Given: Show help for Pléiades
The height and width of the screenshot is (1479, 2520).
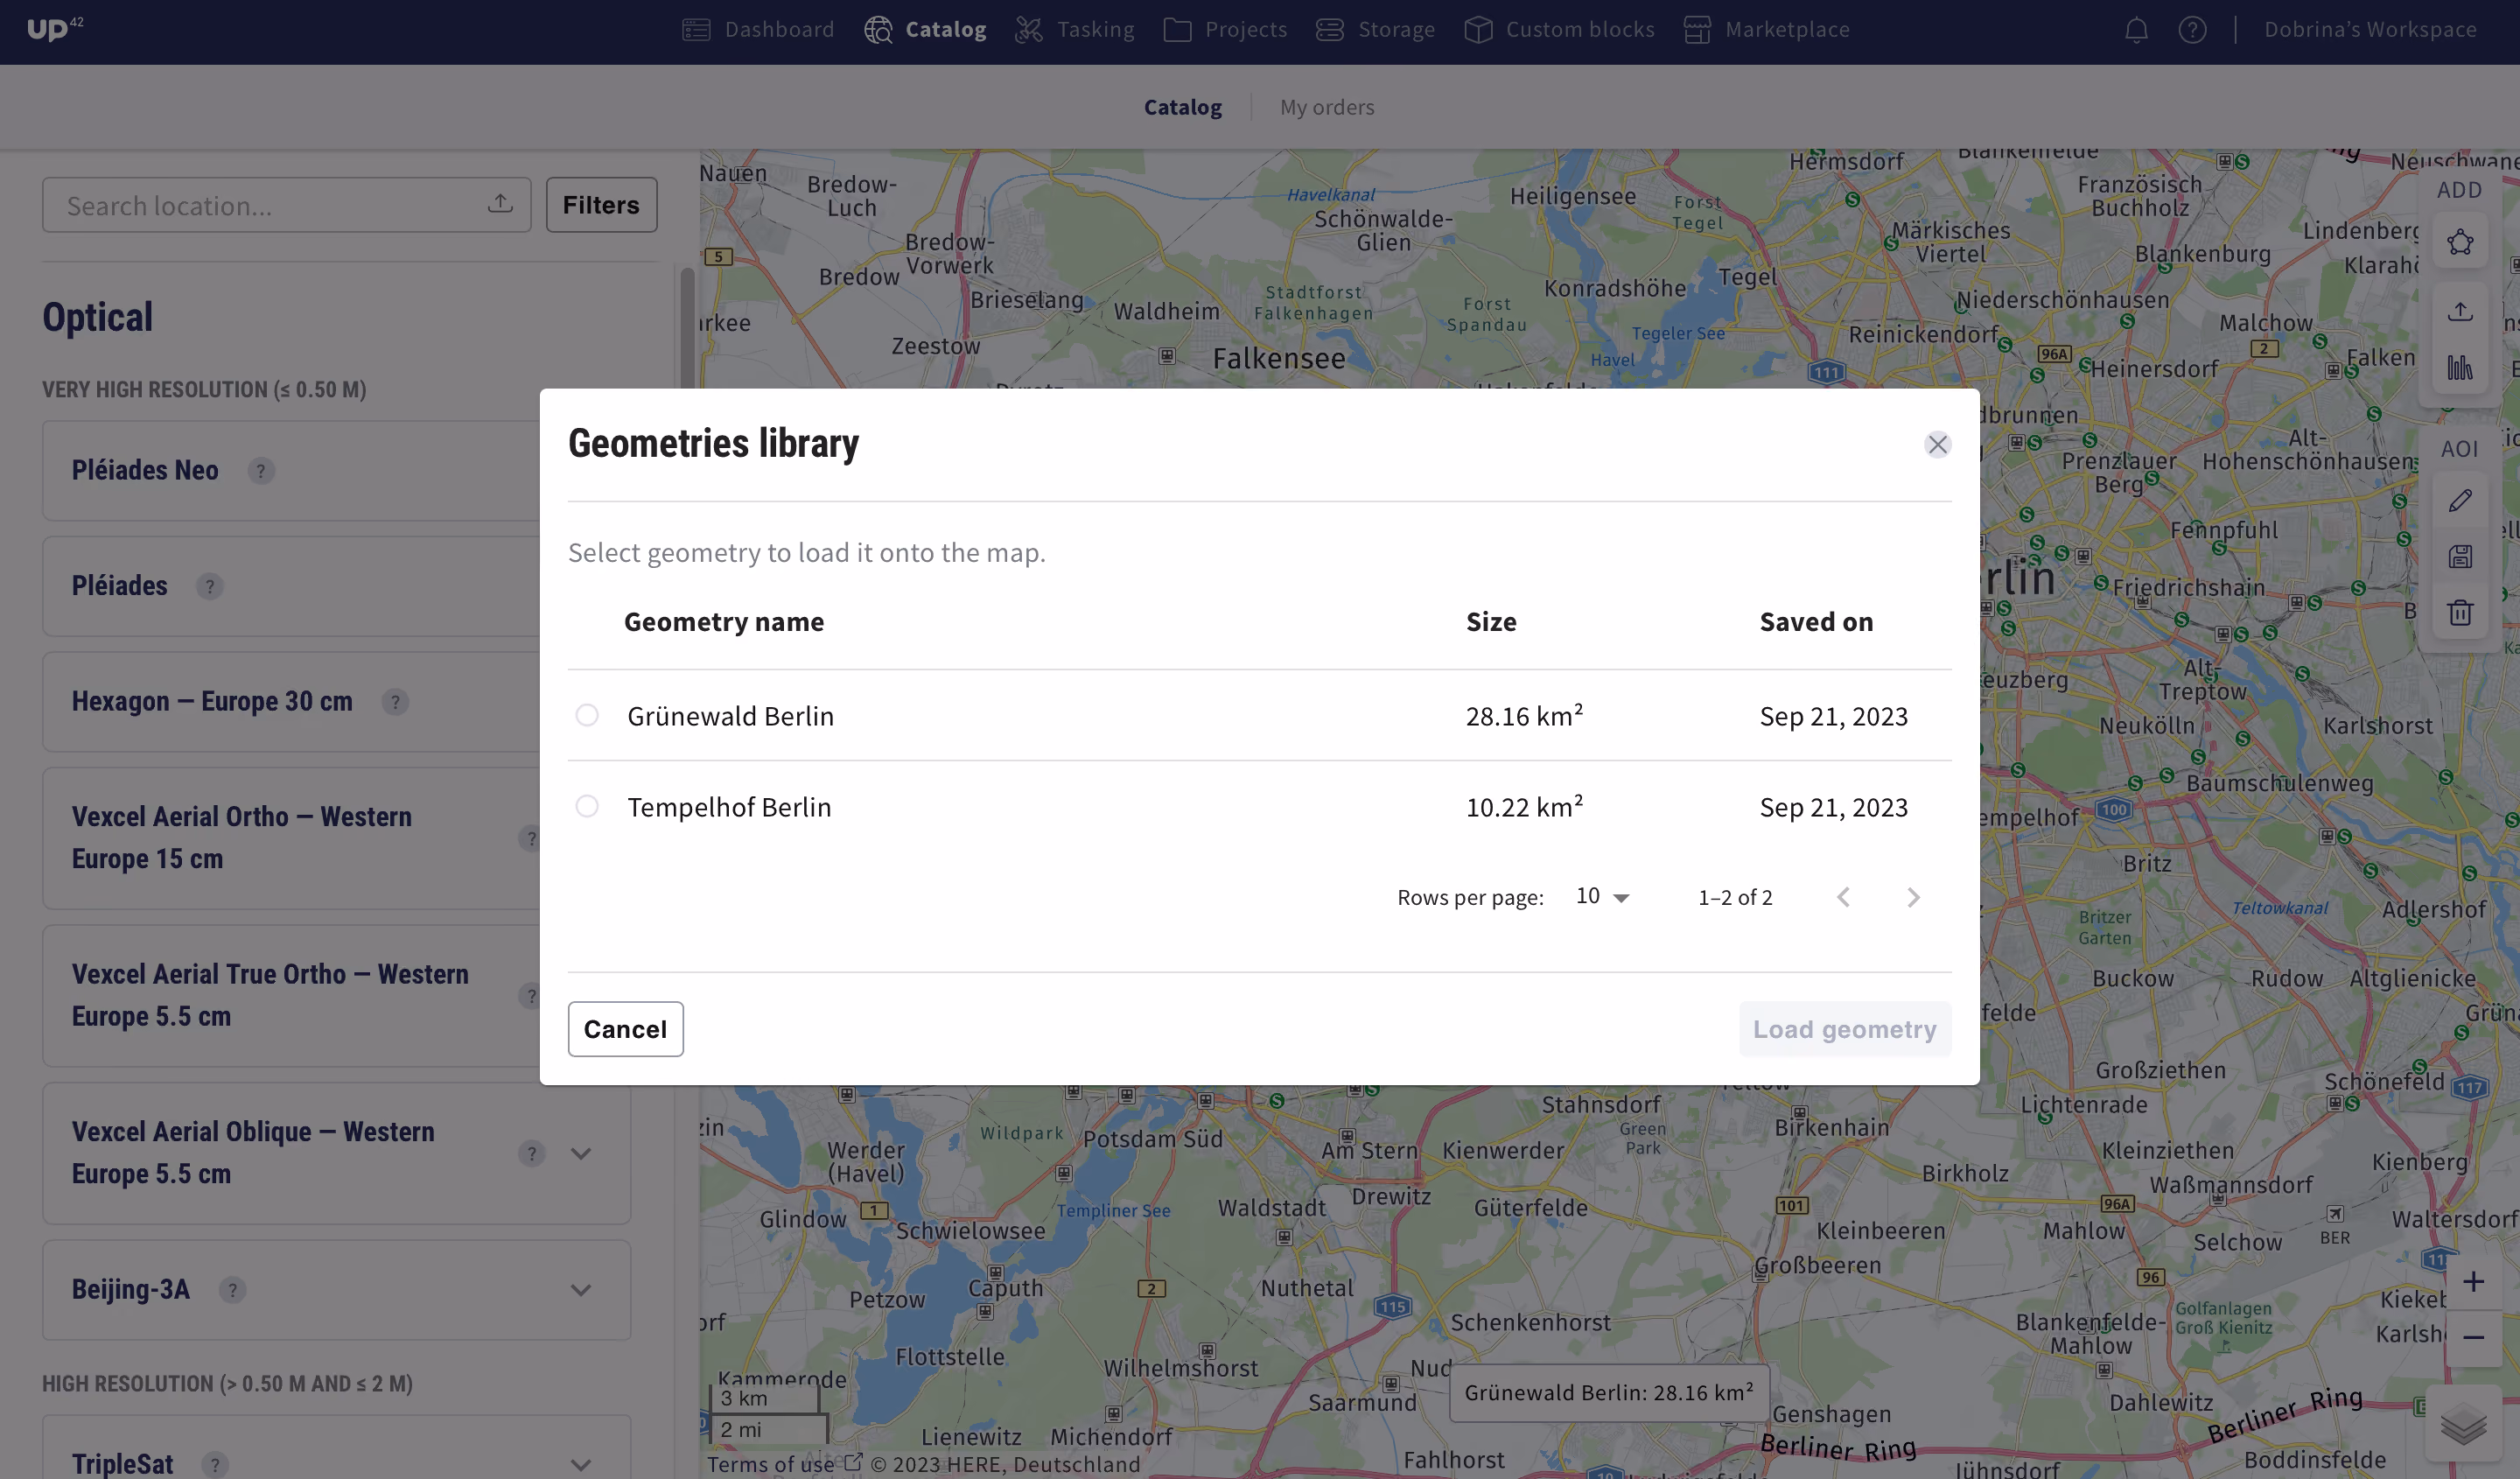Looking at the screenshot, I should click(x=209, y=586).
